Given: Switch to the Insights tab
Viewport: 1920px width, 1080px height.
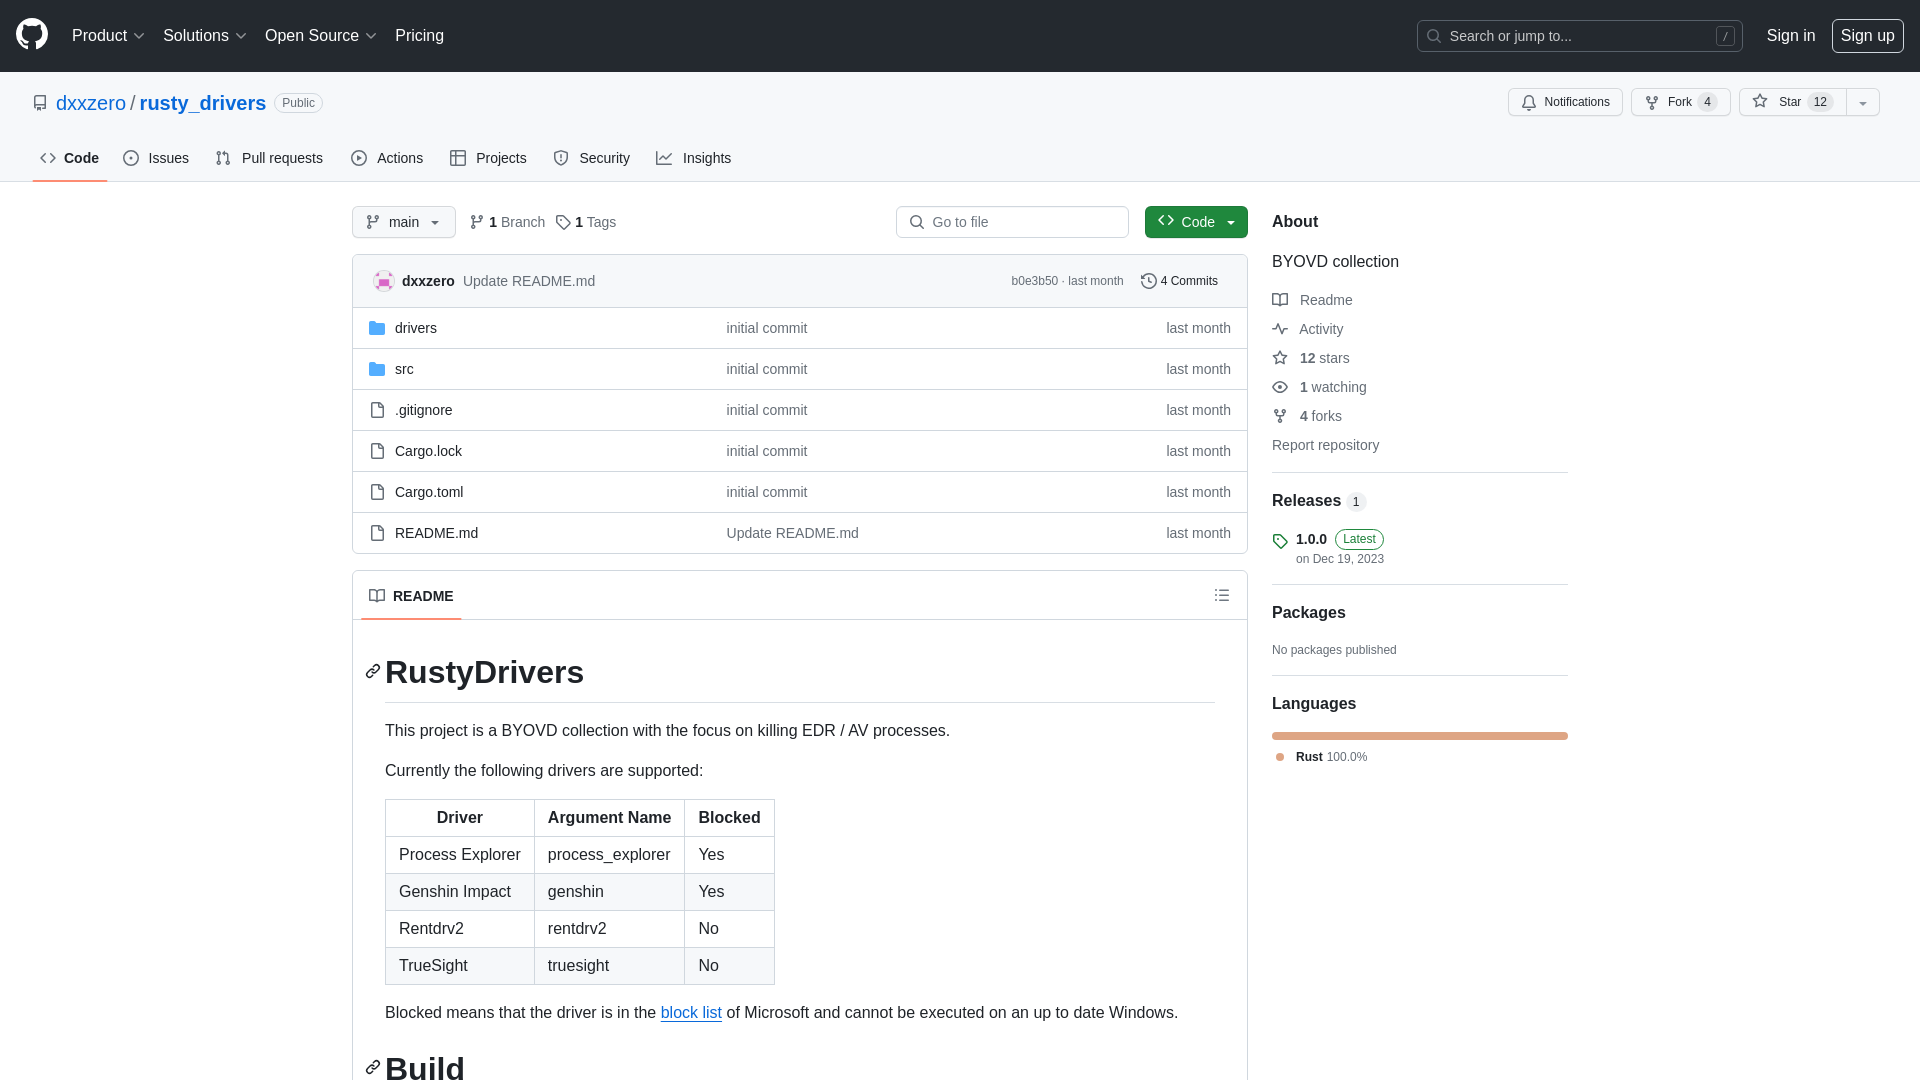Looking at the screenshot, I should tap(694, 158).
